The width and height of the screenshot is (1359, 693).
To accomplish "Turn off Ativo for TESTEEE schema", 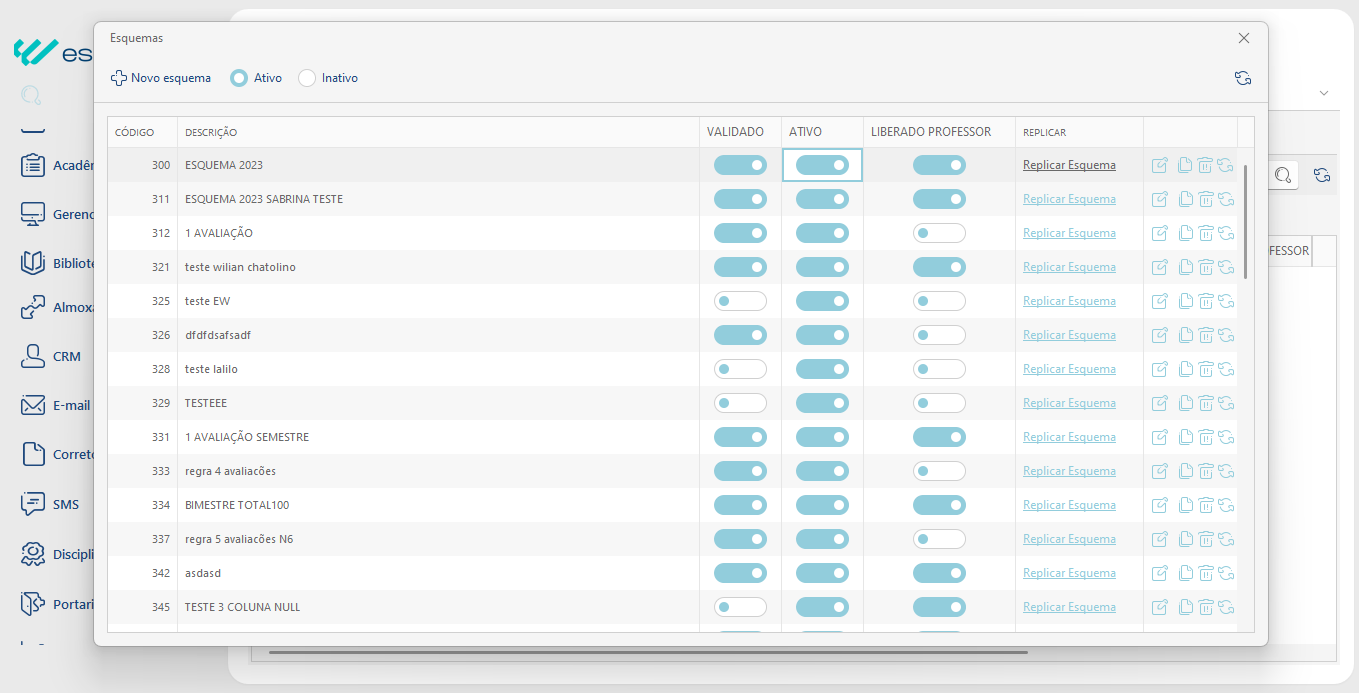I will [822, 403].
